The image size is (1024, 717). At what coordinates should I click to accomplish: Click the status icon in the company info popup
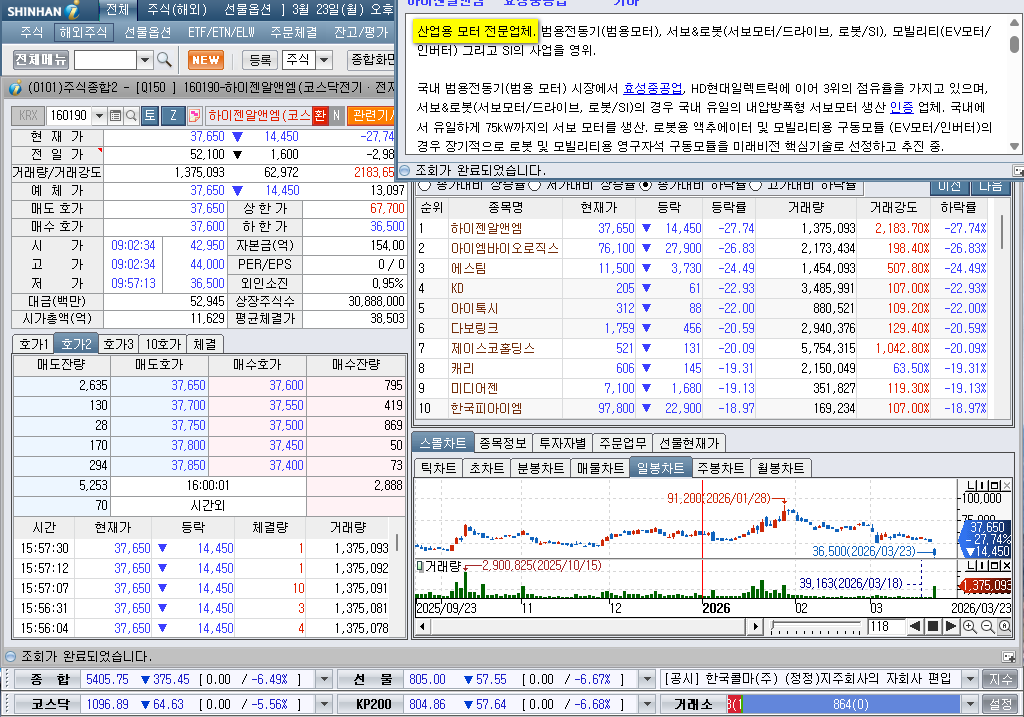click(404, 170)
